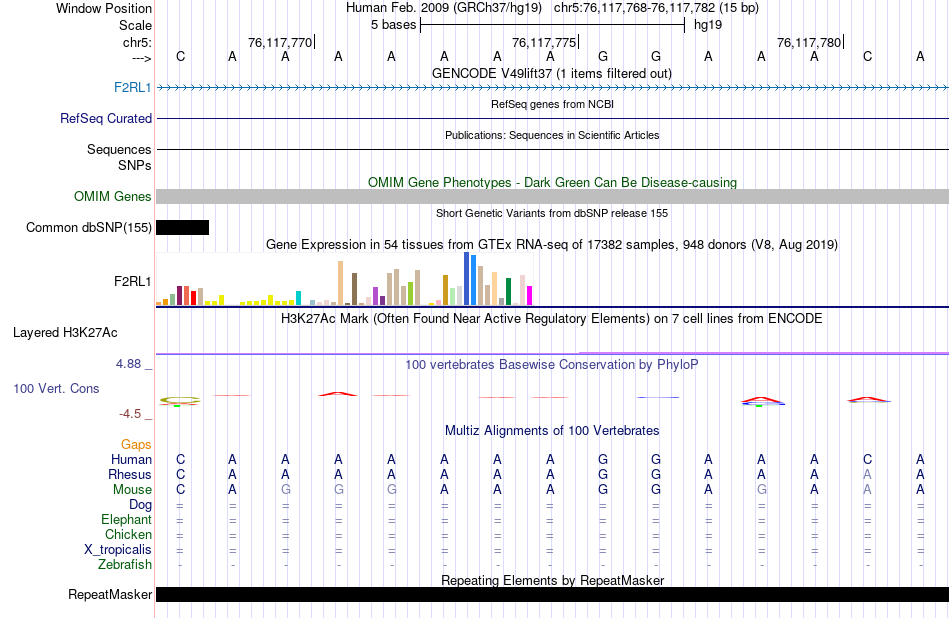The width and height of the screenshot is (950, 618).
Task: Click the black RepeatMasker element bar
Action: [x=552, y=594]
